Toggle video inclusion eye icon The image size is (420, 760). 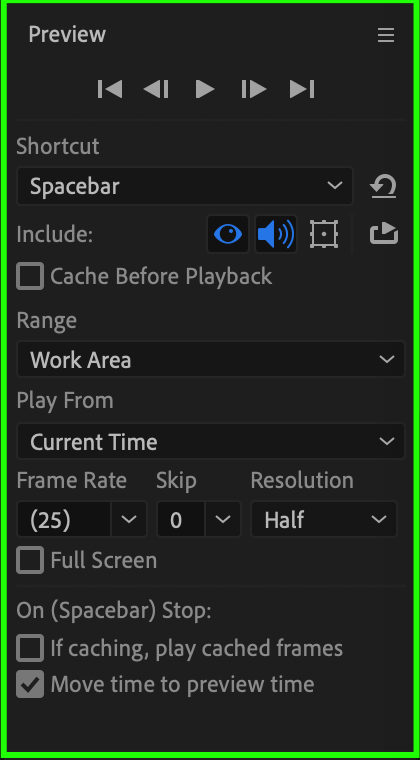tap(228, 234)
